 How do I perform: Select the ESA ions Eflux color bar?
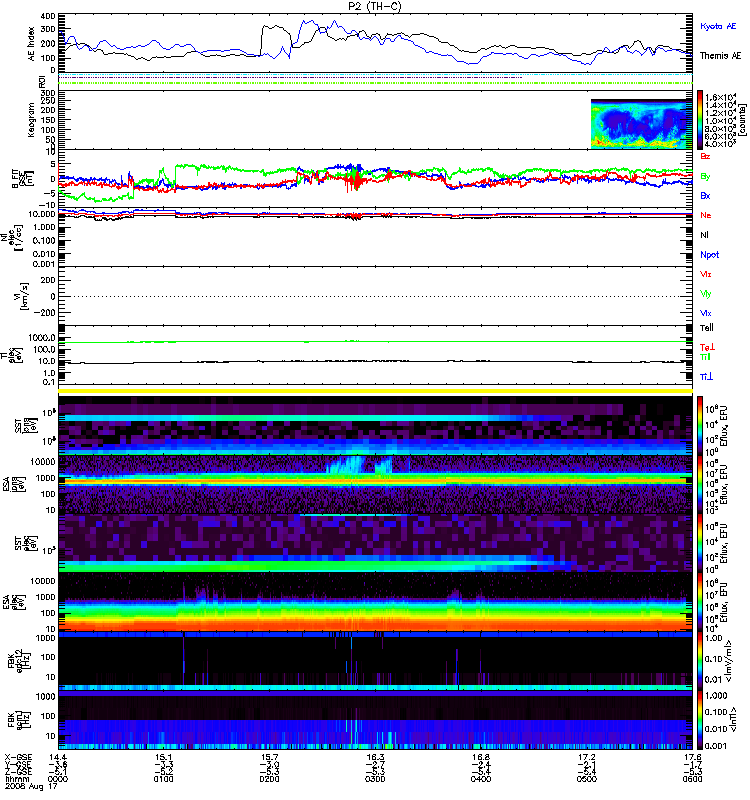tap(700, 485)
